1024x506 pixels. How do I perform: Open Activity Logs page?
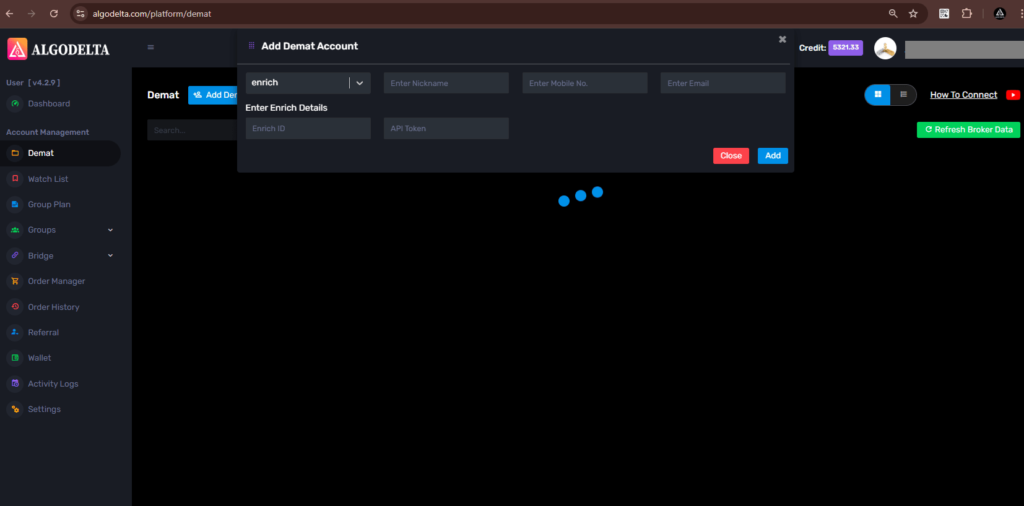click(x=53, y=384)
